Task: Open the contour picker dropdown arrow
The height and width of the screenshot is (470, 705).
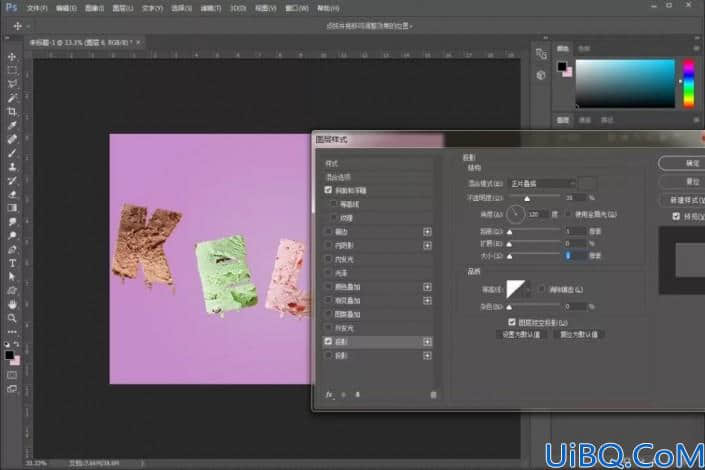Action: pos(528,290)
